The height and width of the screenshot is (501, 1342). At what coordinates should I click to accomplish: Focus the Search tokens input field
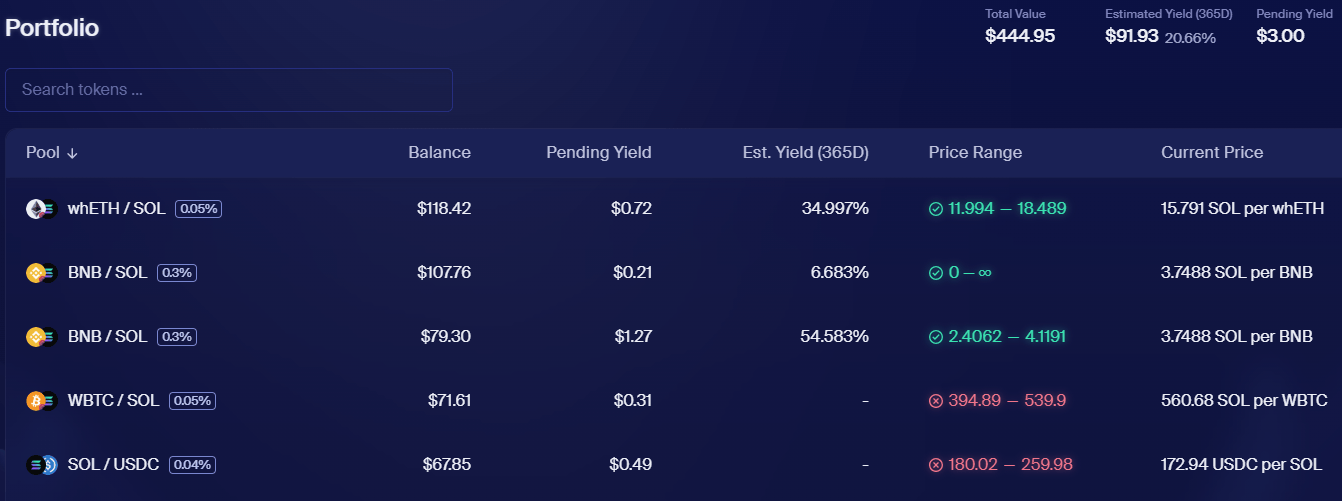(x=229, y=90)
